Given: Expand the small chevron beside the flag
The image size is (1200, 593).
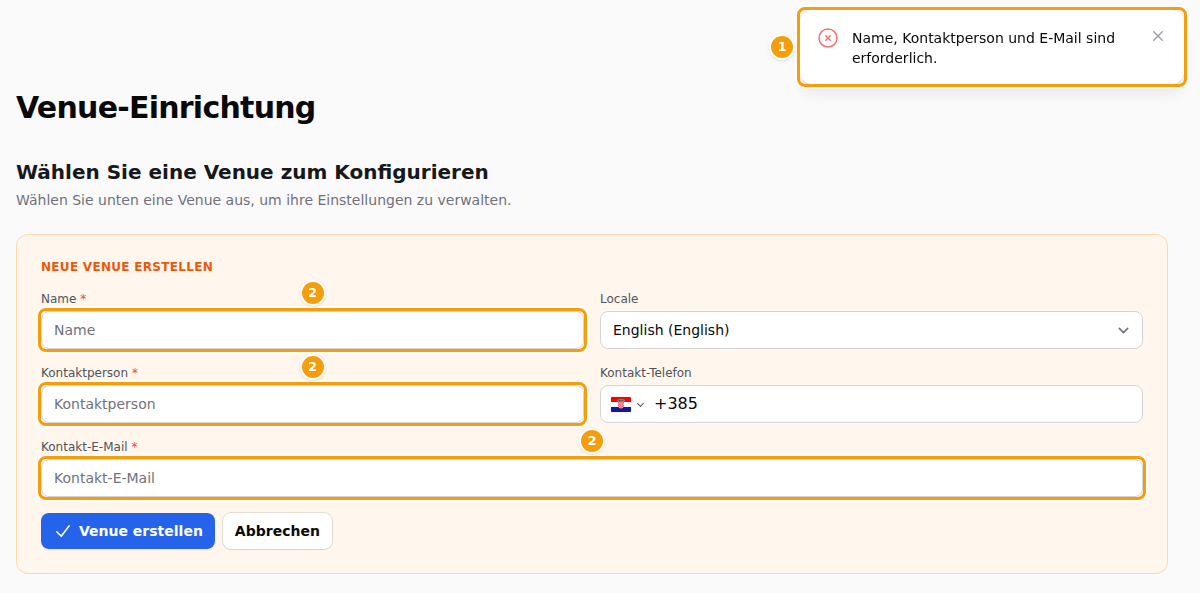Looking at the screenshot, I should (x=641, y=404).
